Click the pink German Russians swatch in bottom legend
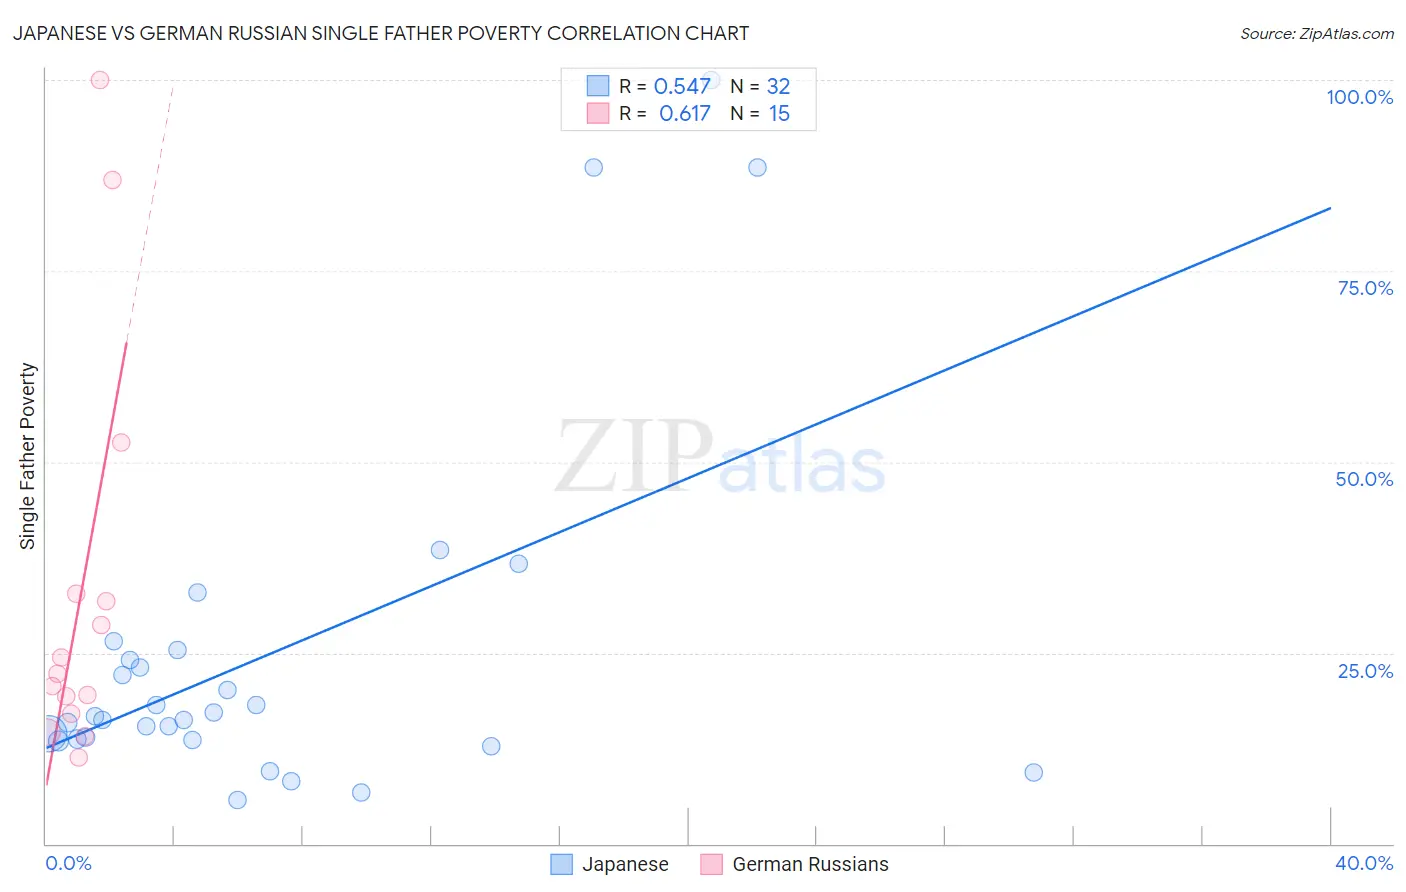The height and width of the screenshot is (892, 1406). 712,864
